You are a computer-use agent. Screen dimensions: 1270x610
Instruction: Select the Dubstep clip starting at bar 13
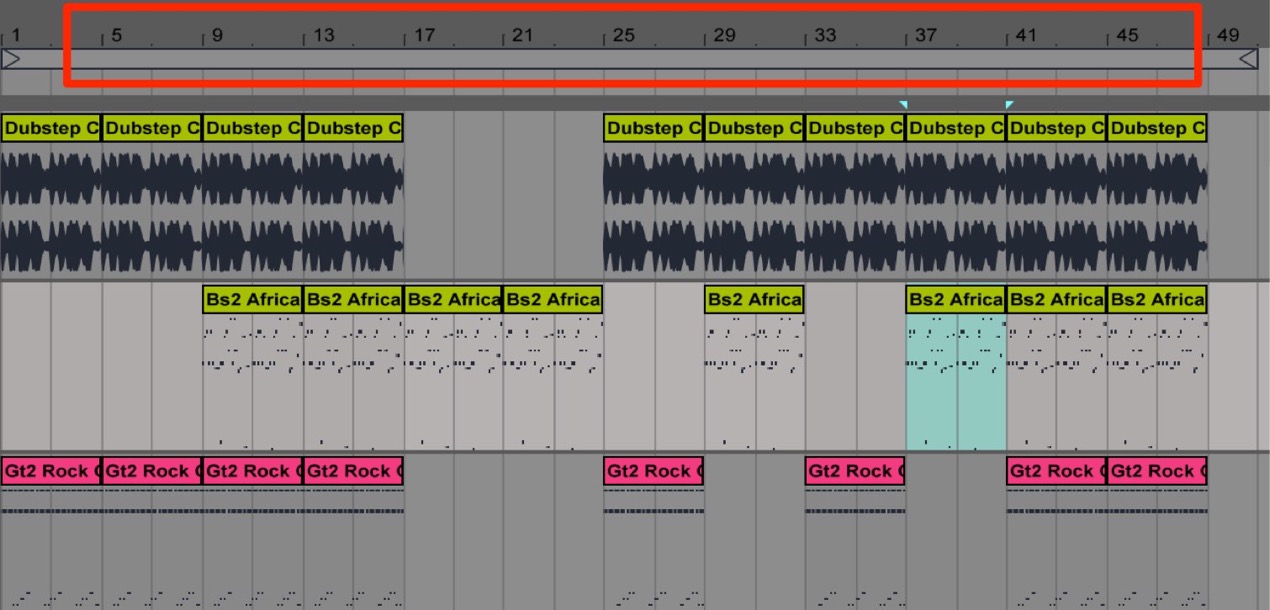[x=353, y=128]
